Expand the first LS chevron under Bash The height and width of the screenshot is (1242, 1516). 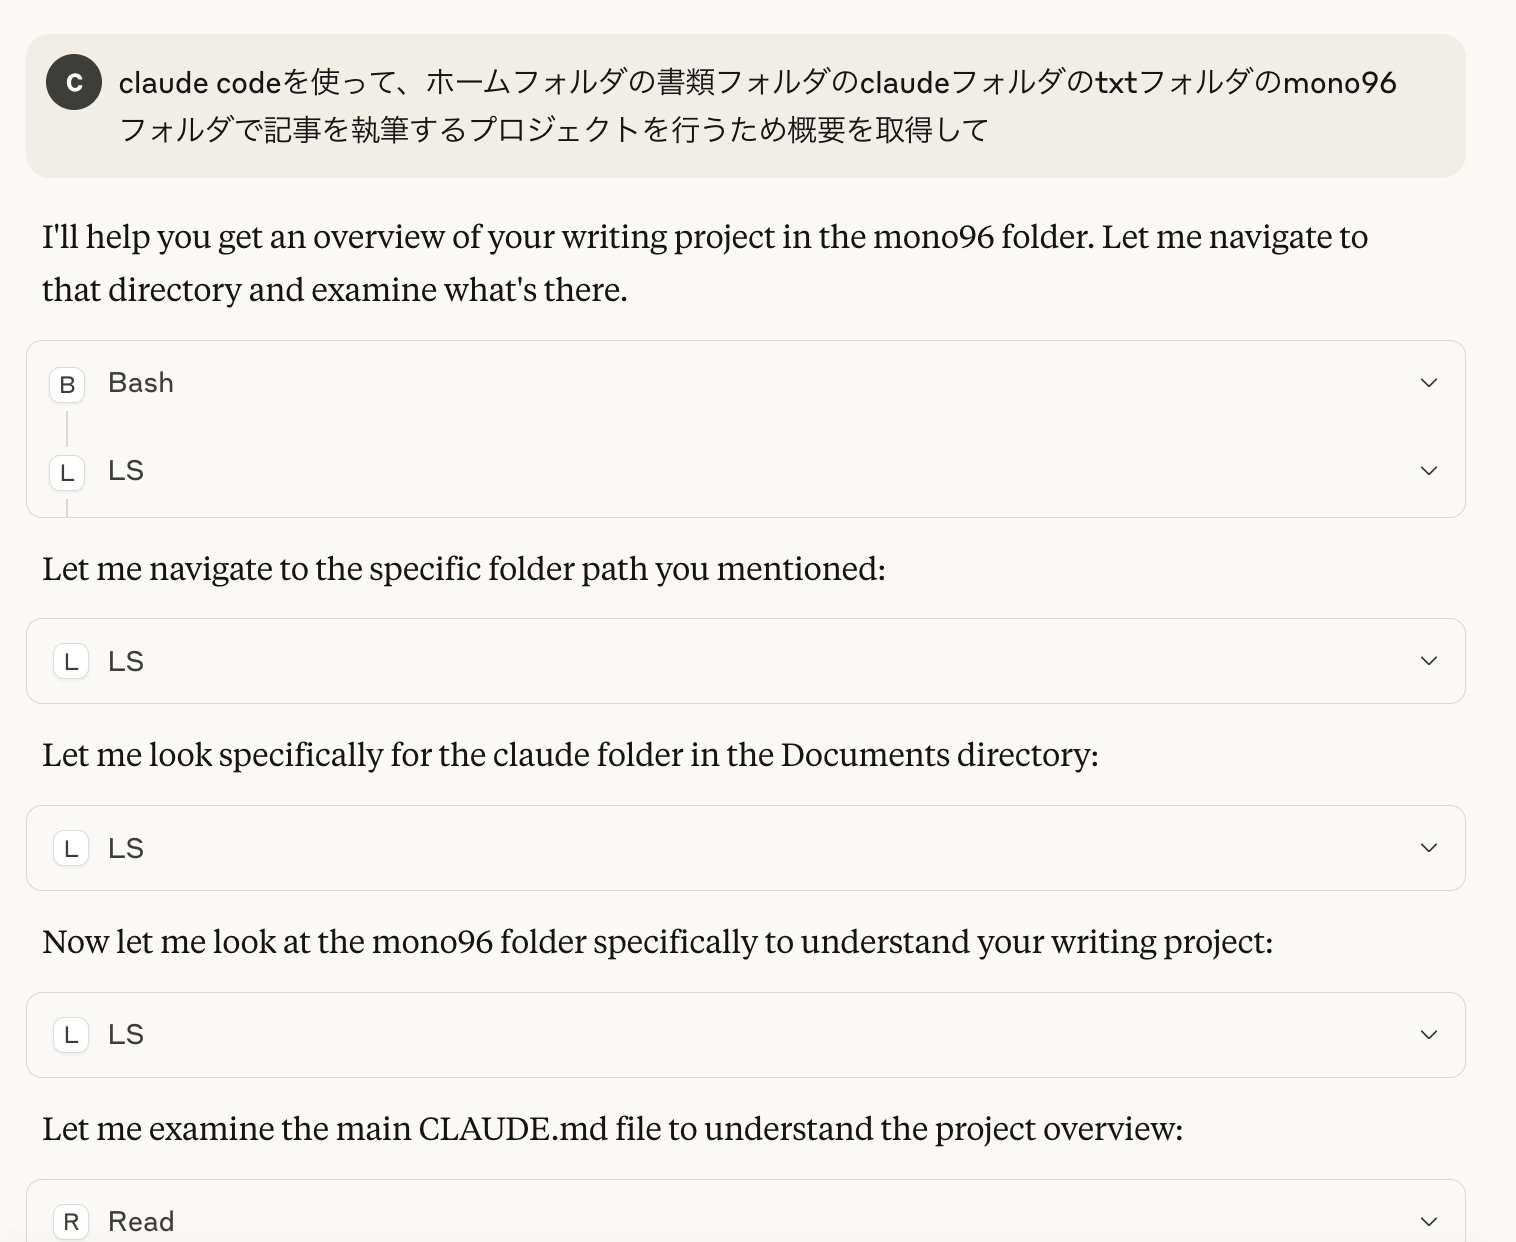point(1429,471)
